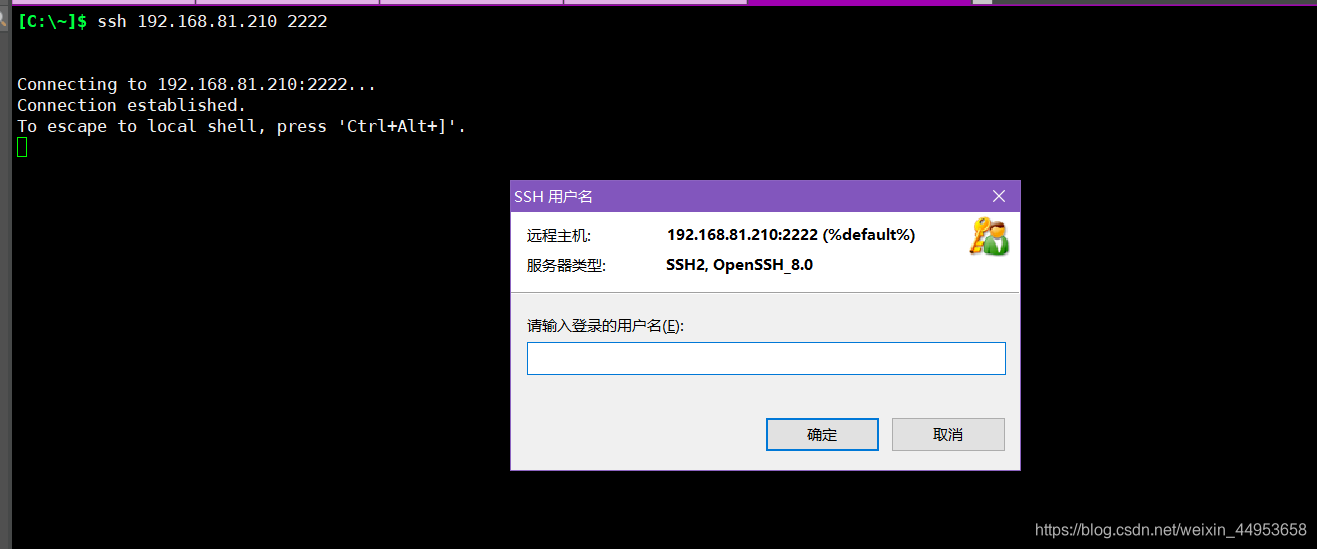Switch to the active purple session tab
Viewport: 1317px width, 549px height.
[x=859, y=2]
